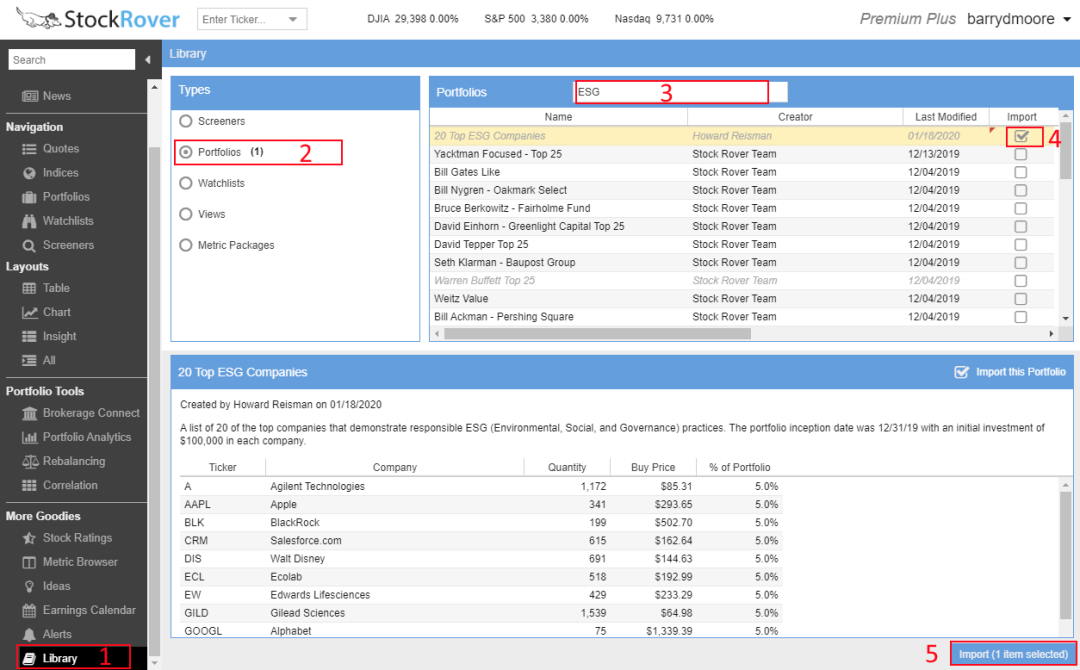
Task: Select the Insight layout icon
Action: [29, 337]
